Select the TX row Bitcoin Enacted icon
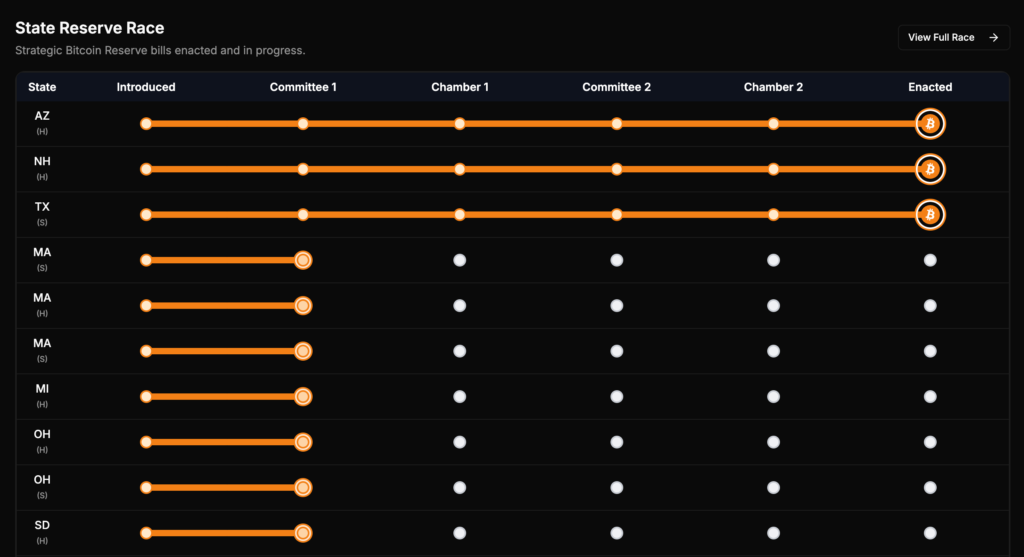Screen dimensions: 1024x557 pos(930,215)
